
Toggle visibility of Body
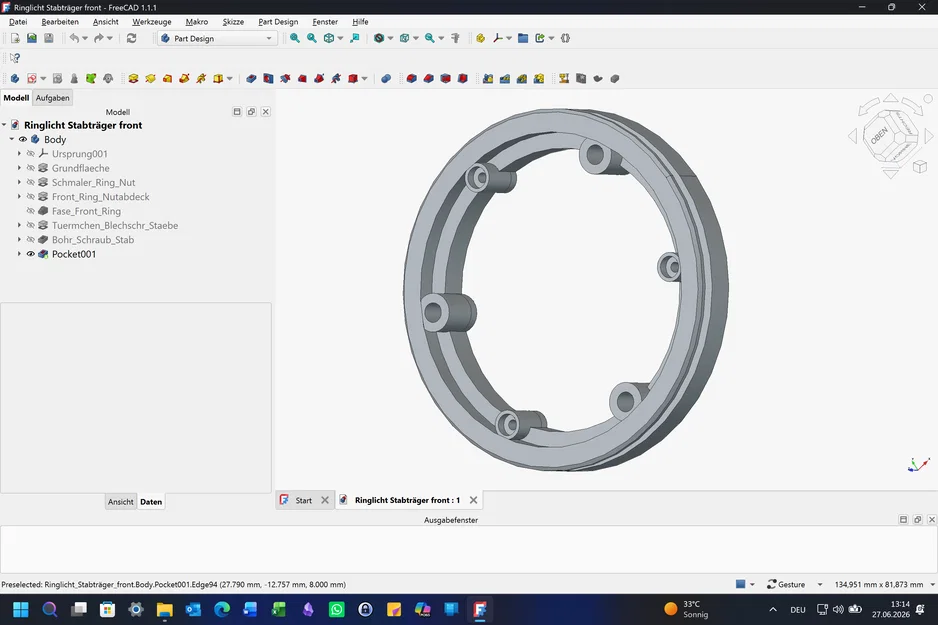[x=23, y=139]
